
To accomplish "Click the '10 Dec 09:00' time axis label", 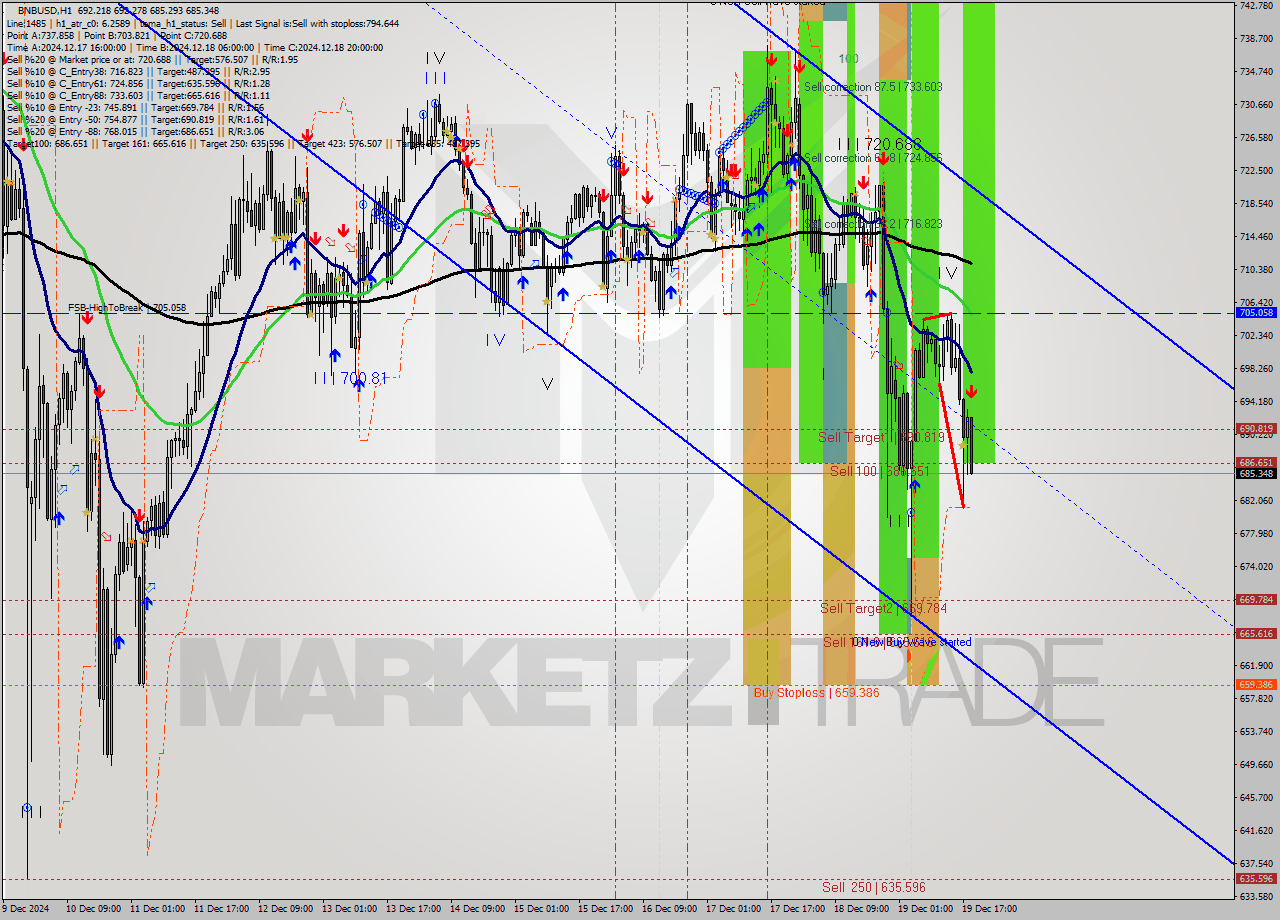I will pyautogui.click(x=94, y=909).
